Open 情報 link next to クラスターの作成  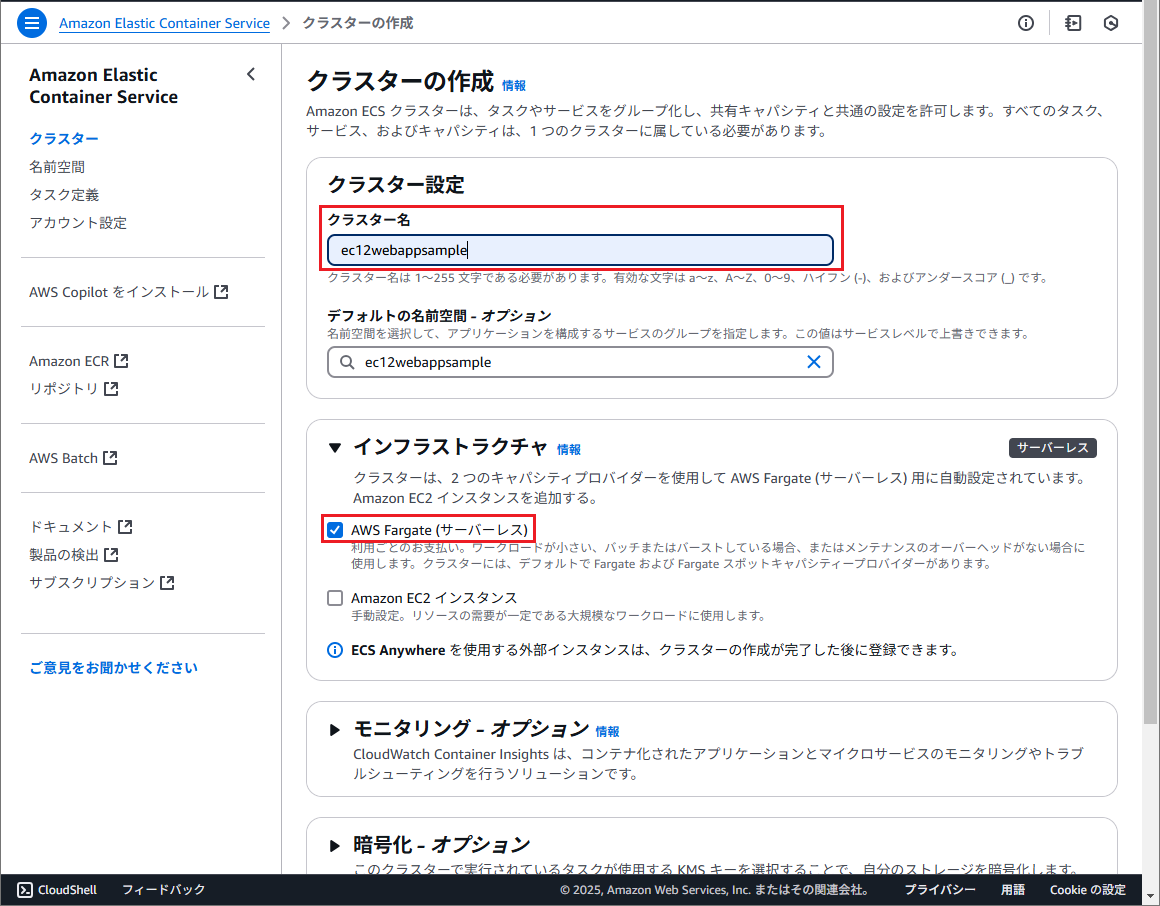click(513, 86)
